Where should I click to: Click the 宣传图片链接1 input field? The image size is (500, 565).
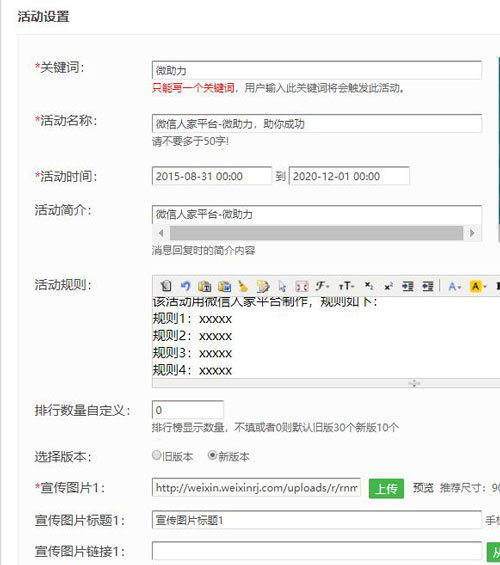tap(317, 551)
